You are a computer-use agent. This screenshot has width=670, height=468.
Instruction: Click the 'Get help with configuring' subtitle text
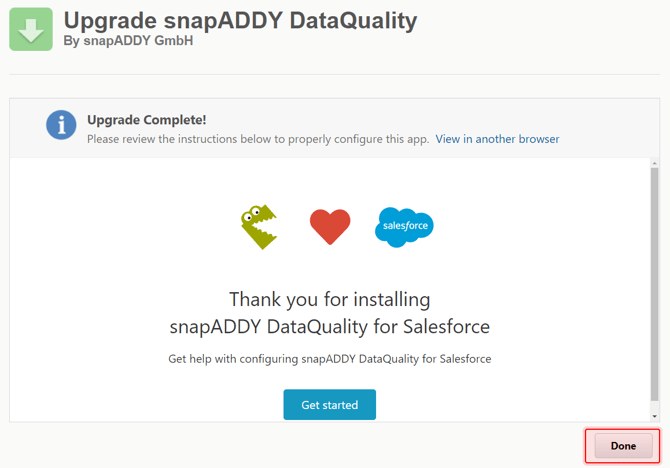tap(329, 359)
